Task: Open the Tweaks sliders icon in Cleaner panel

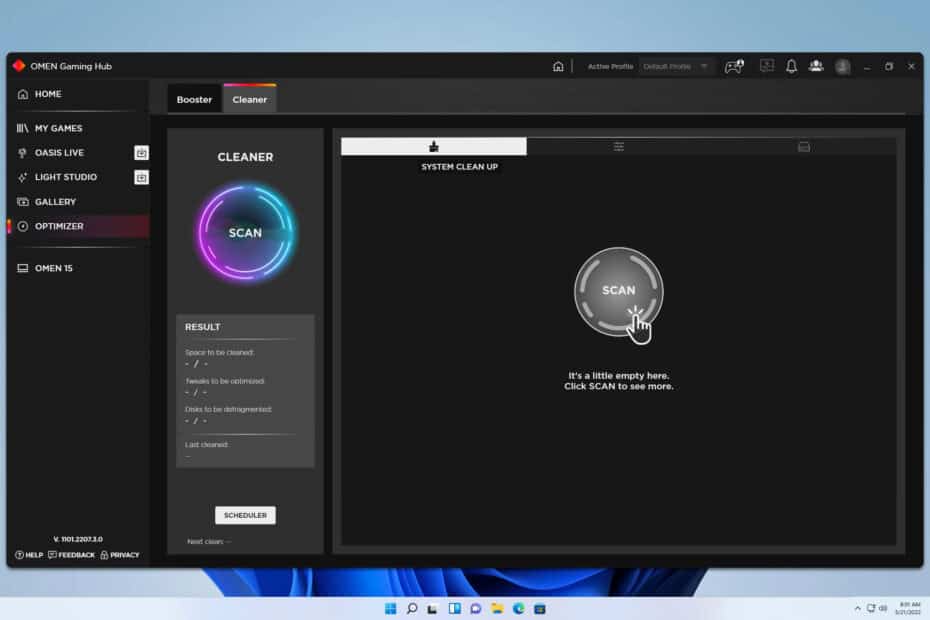Action: coord(618,146)
